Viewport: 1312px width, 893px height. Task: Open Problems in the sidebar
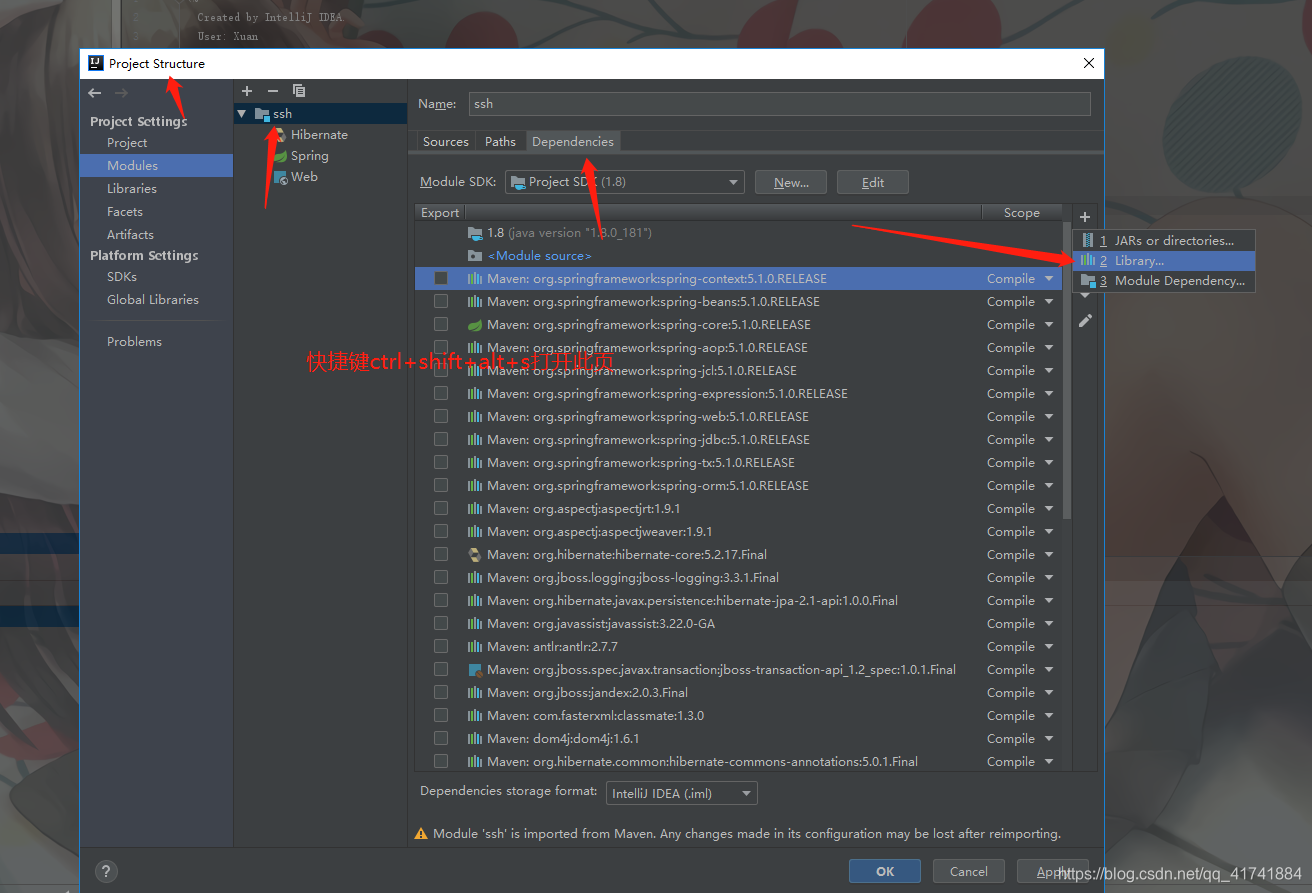pos(134,342)
